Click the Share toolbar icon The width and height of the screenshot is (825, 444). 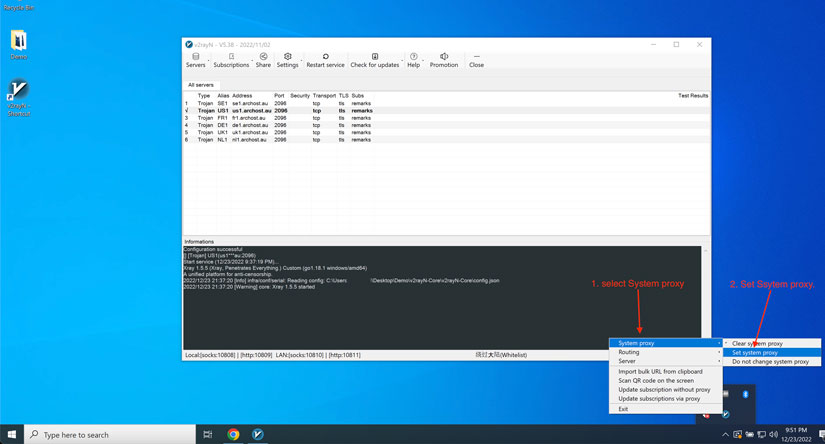click(x=263, y=60)
